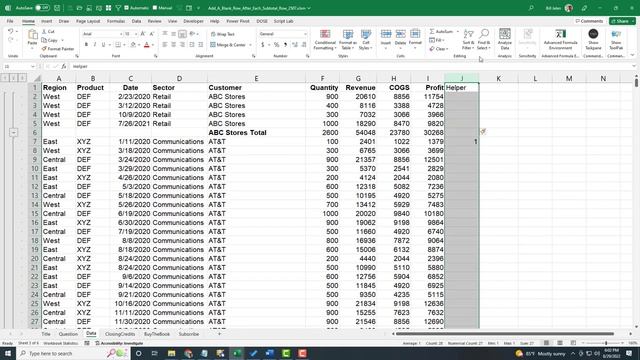The width and height of the screenshot is (640, 360).
Task: Click the Filter funnel icon in Quick Access toolbar
Action: [x=118, y=8]
